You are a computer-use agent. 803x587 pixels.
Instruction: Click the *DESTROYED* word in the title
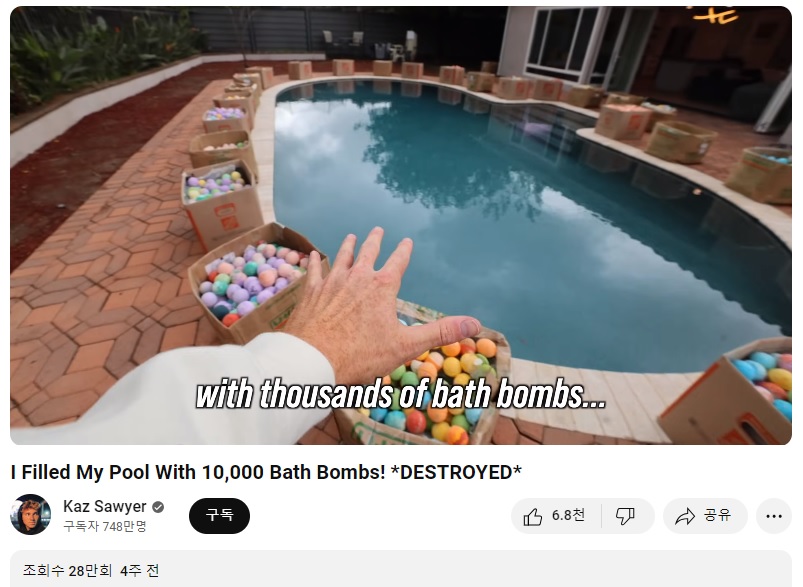click(x=456, y=472)
